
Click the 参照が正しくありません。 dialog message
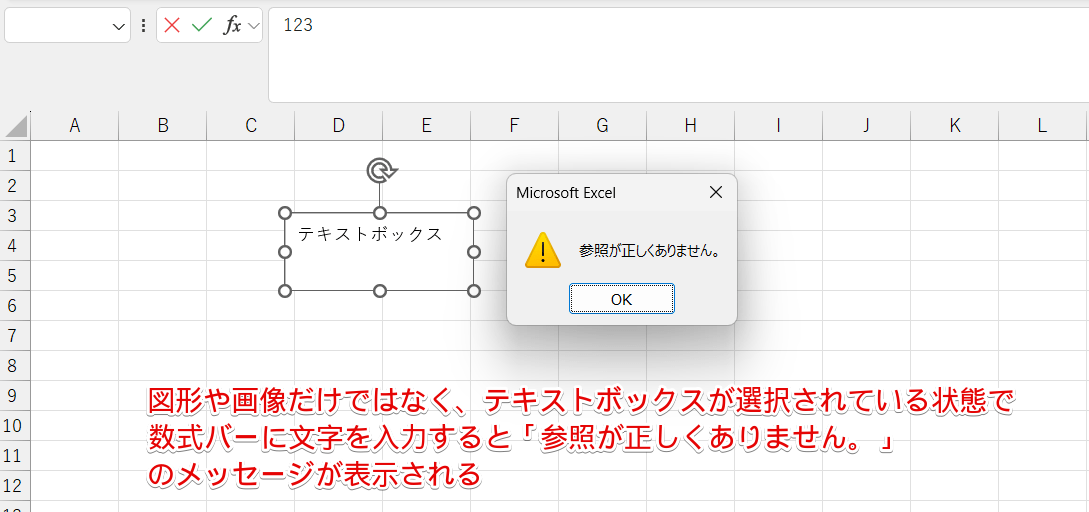pos(649,251)
